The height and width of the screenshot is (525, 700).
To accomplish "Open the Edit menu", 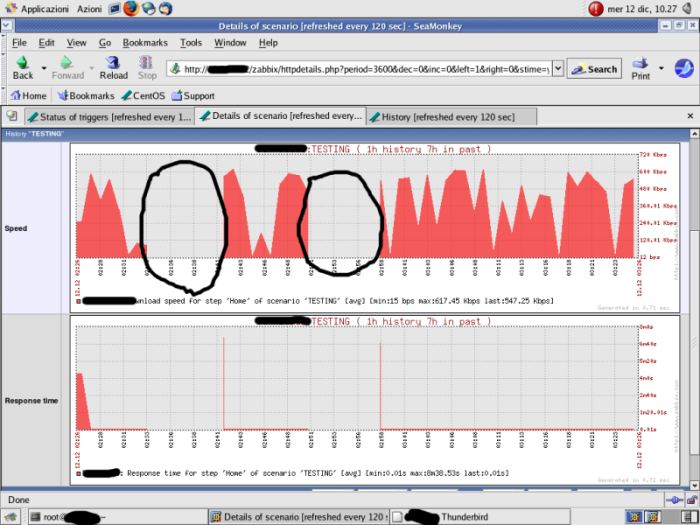I will coord(46,43).
